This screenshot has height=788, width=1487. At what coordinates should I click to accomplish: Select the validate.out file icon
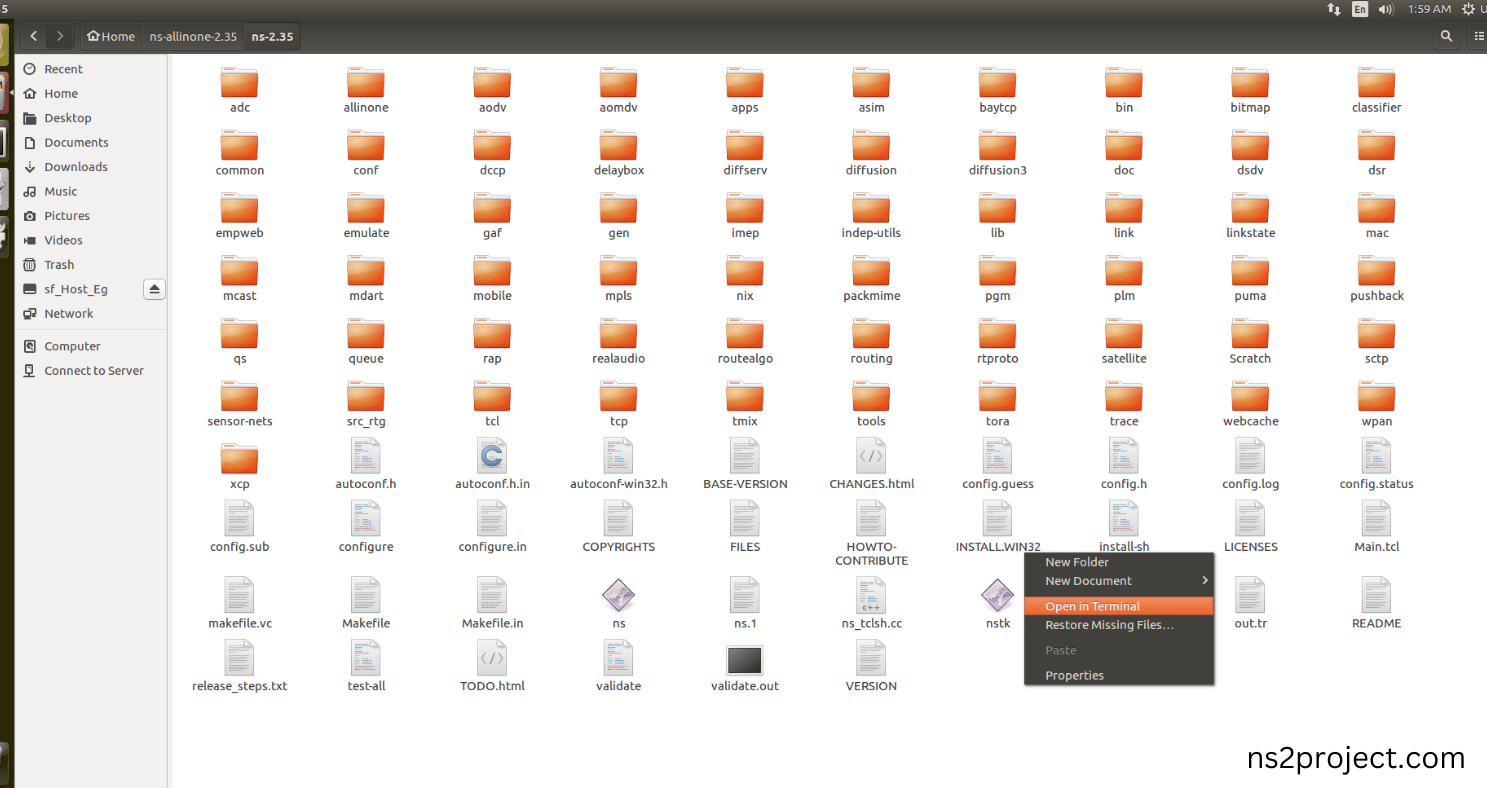pos(744,660)
